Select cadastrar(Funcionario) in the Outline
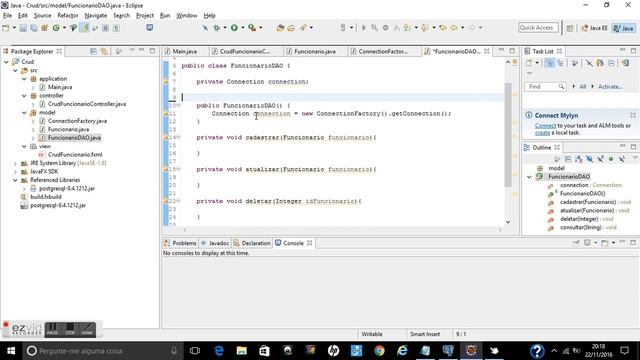The width and height of the screenshot is (640, 360). tap(588, 202)
